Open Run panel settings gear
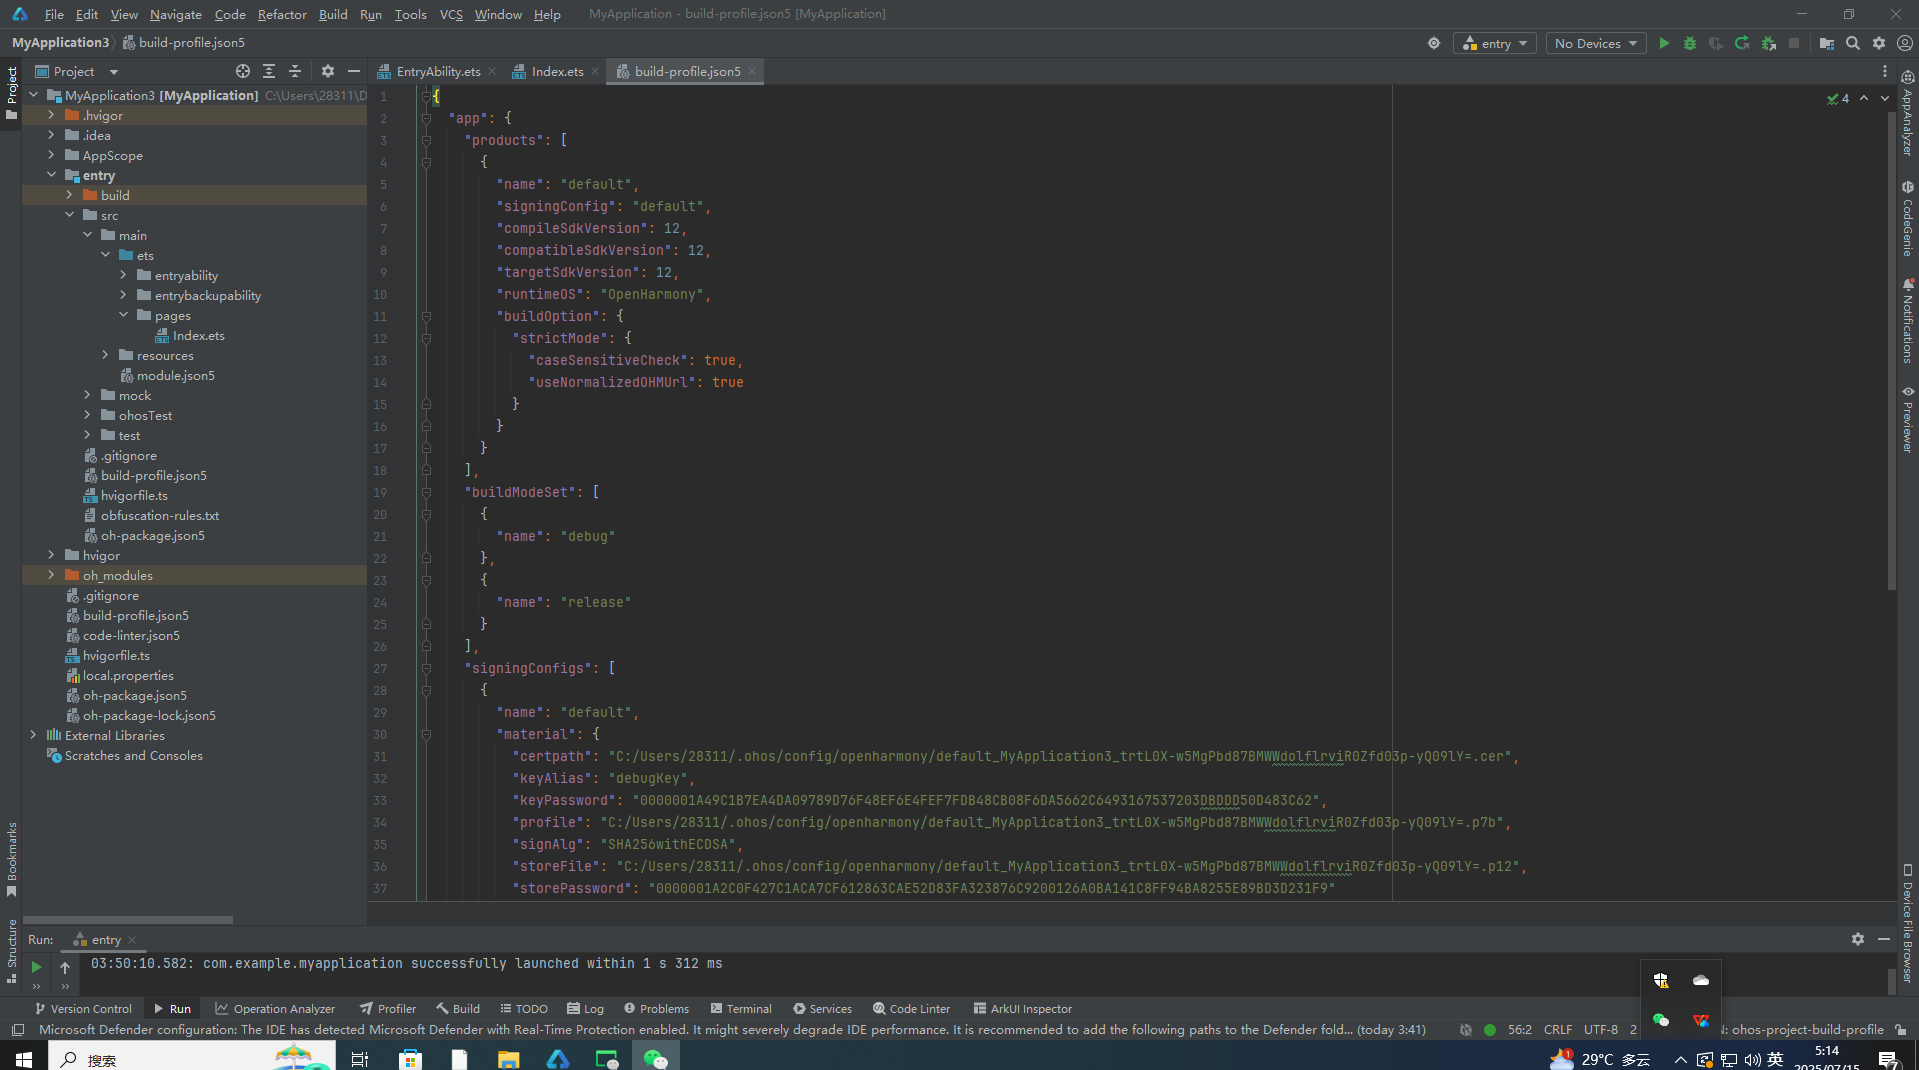Screen dimensions: 1919x1070 pos(1858,939)
